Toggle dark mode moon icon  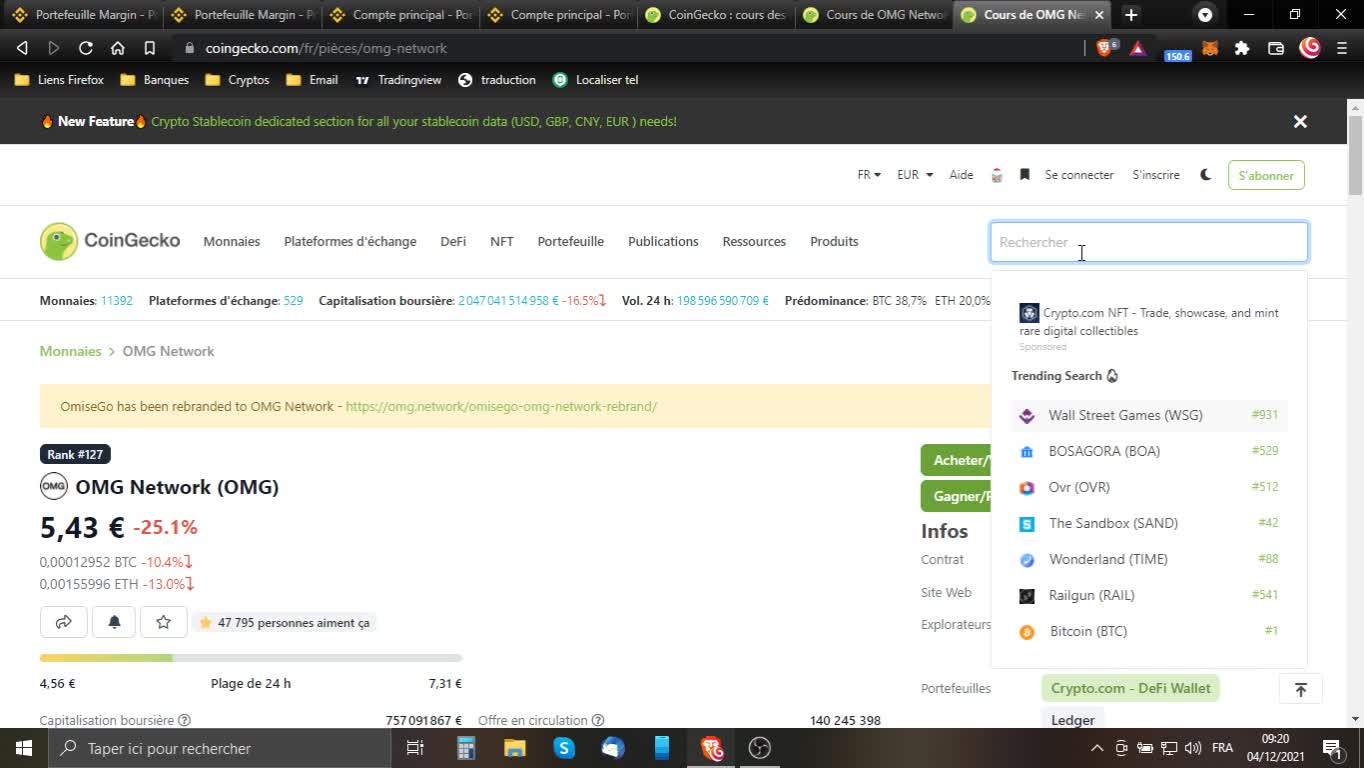[1205, 175]
